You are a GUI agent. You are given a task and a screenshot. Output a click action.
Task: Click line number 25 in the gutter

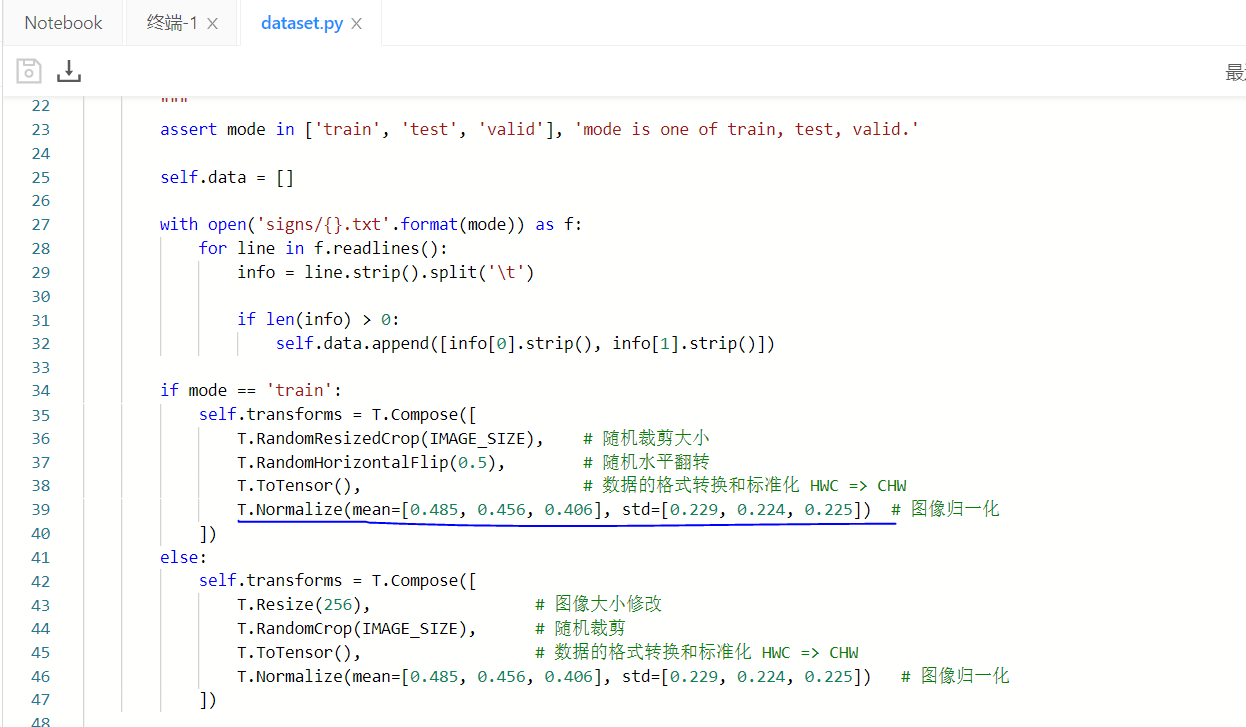point(40,177)
